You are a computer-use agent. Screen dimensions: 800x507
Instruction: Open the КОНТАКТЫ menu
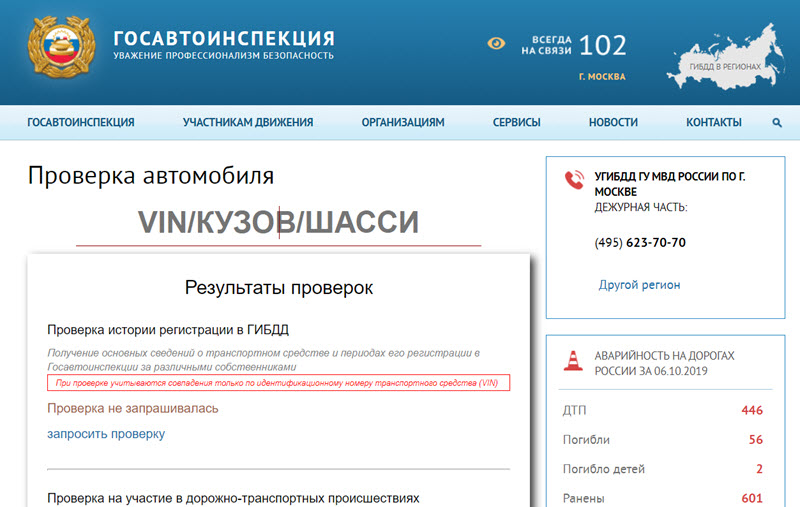tap(714, 122)
